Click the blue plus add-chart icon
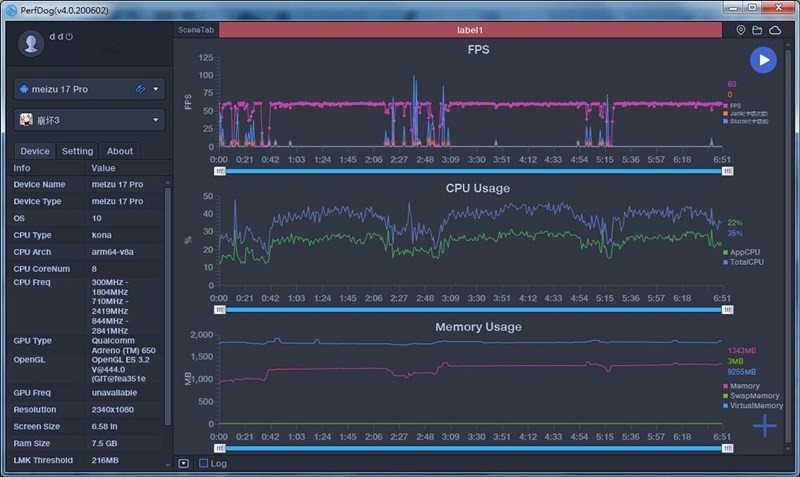800x477 pixels. 764,426
